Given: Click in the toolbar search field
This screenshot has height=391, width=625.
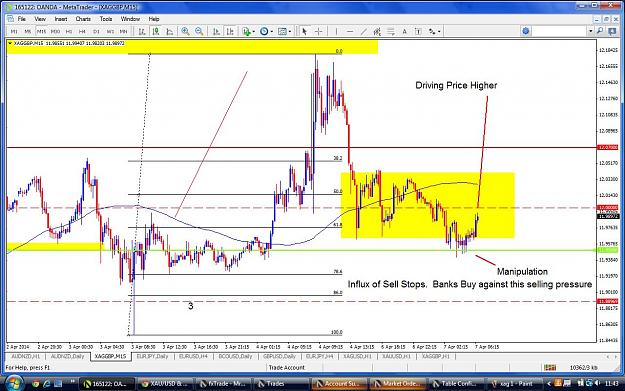Looking at the screenshot, I should [560, 31].
